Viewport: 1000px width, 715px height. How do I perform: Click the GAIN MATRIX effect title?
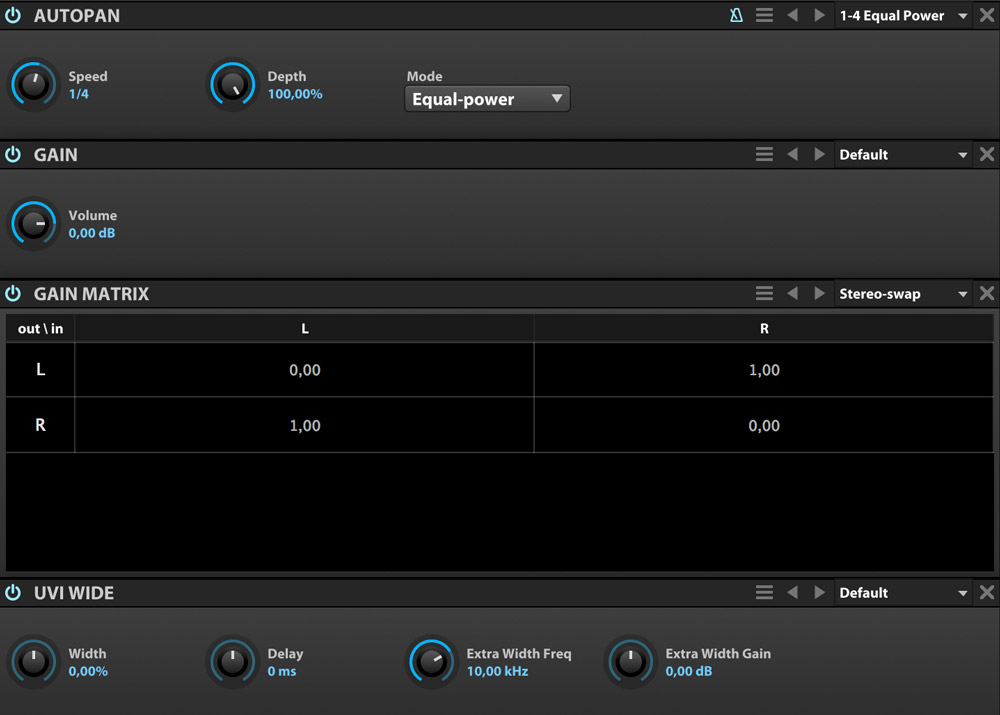pos(91,294)
